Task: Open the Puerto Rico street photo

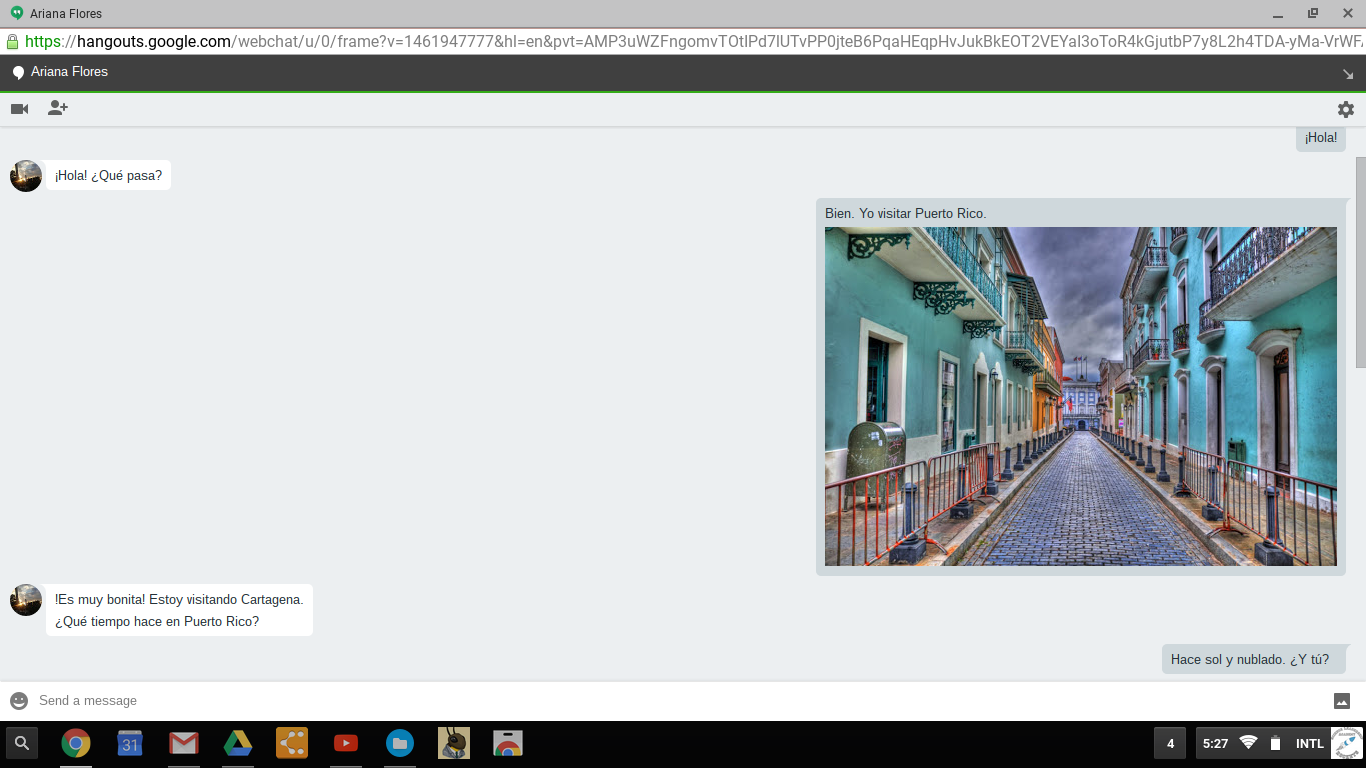Action: tap(1080, 396)
